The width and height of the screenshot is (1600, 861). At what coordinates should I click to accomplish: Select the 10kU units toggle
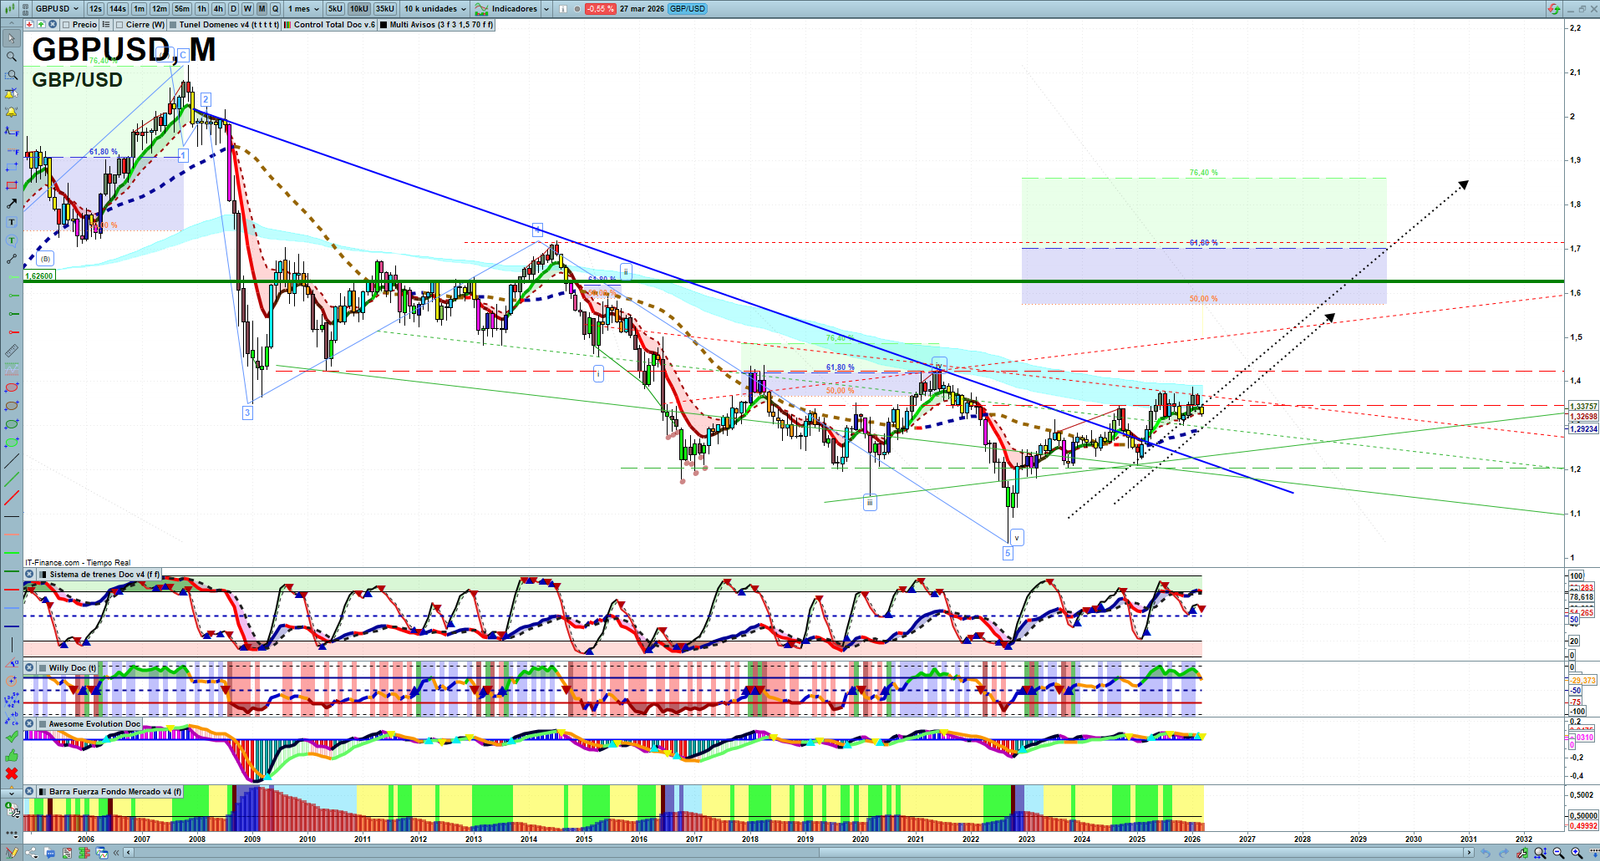click(x=359, y=9)
